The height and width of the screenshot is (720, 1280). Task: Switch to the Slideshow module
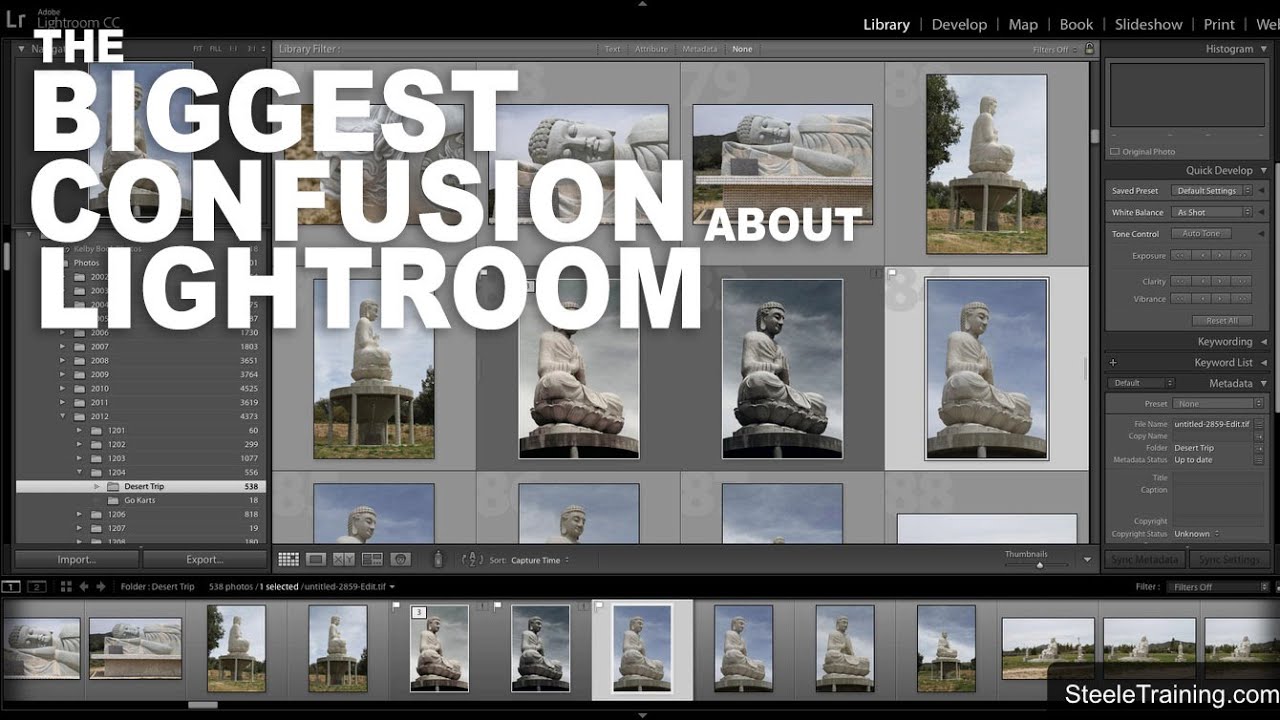(x=1148, y=24)
